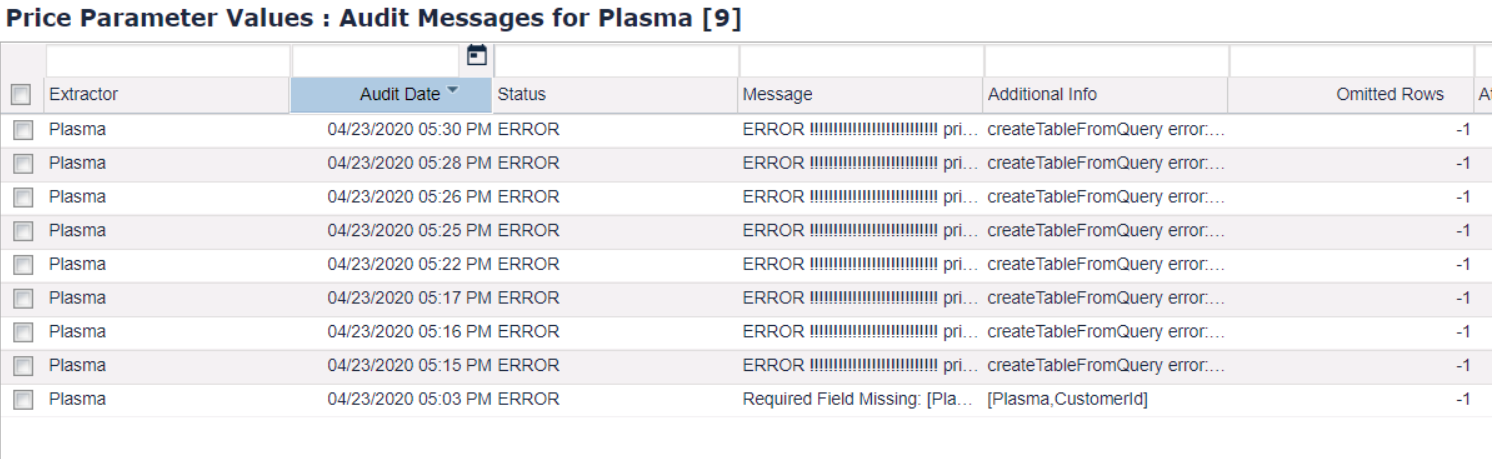Open the Audit Date calendar picker
This screenshot has width=1492, height=459.
coord(478,56)
